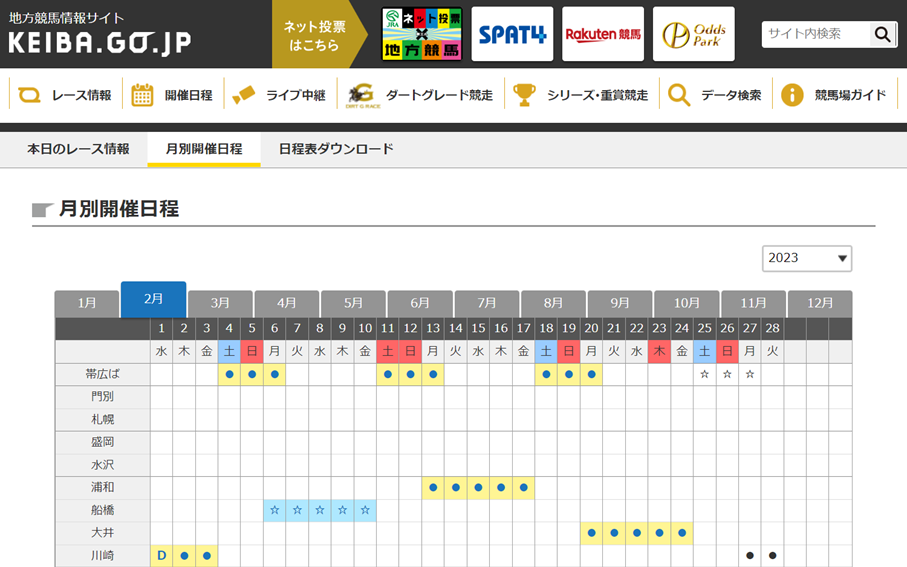Select the 12月 month tab
The image size is (907, 567).
pos(819,304)
